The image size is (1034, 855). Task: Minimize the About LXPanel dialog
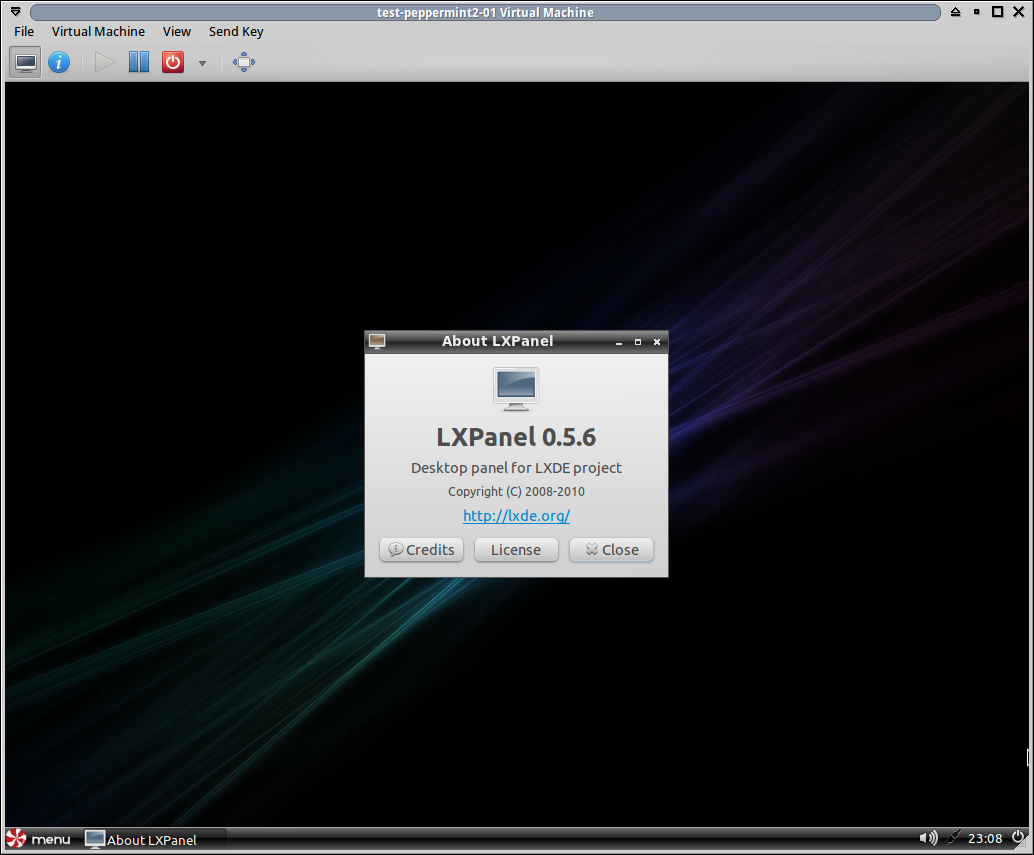tap(619, 342)
